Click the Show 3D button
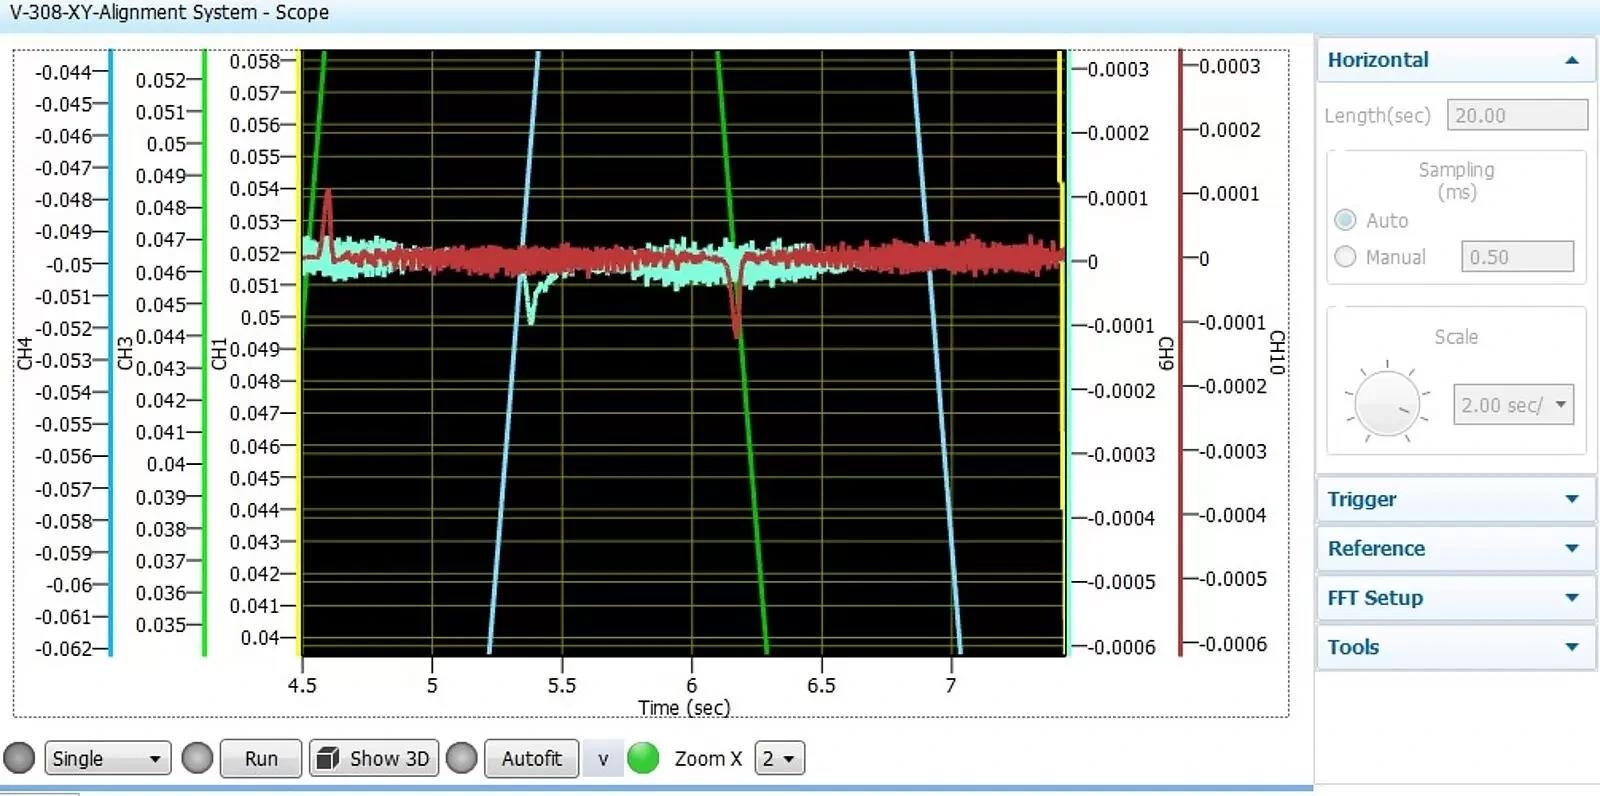 click(x=374, y=758)
